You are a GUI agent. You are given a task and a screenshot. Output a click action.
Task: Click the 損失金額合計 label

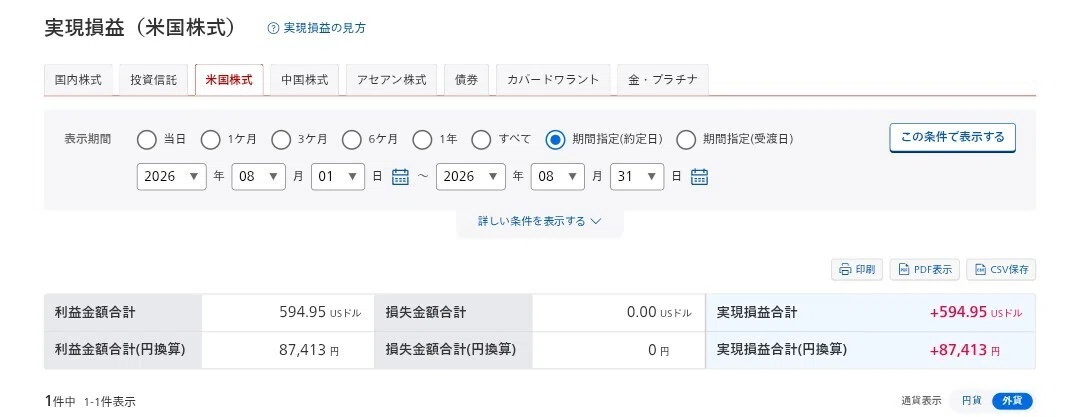click(x=426, y=312)
